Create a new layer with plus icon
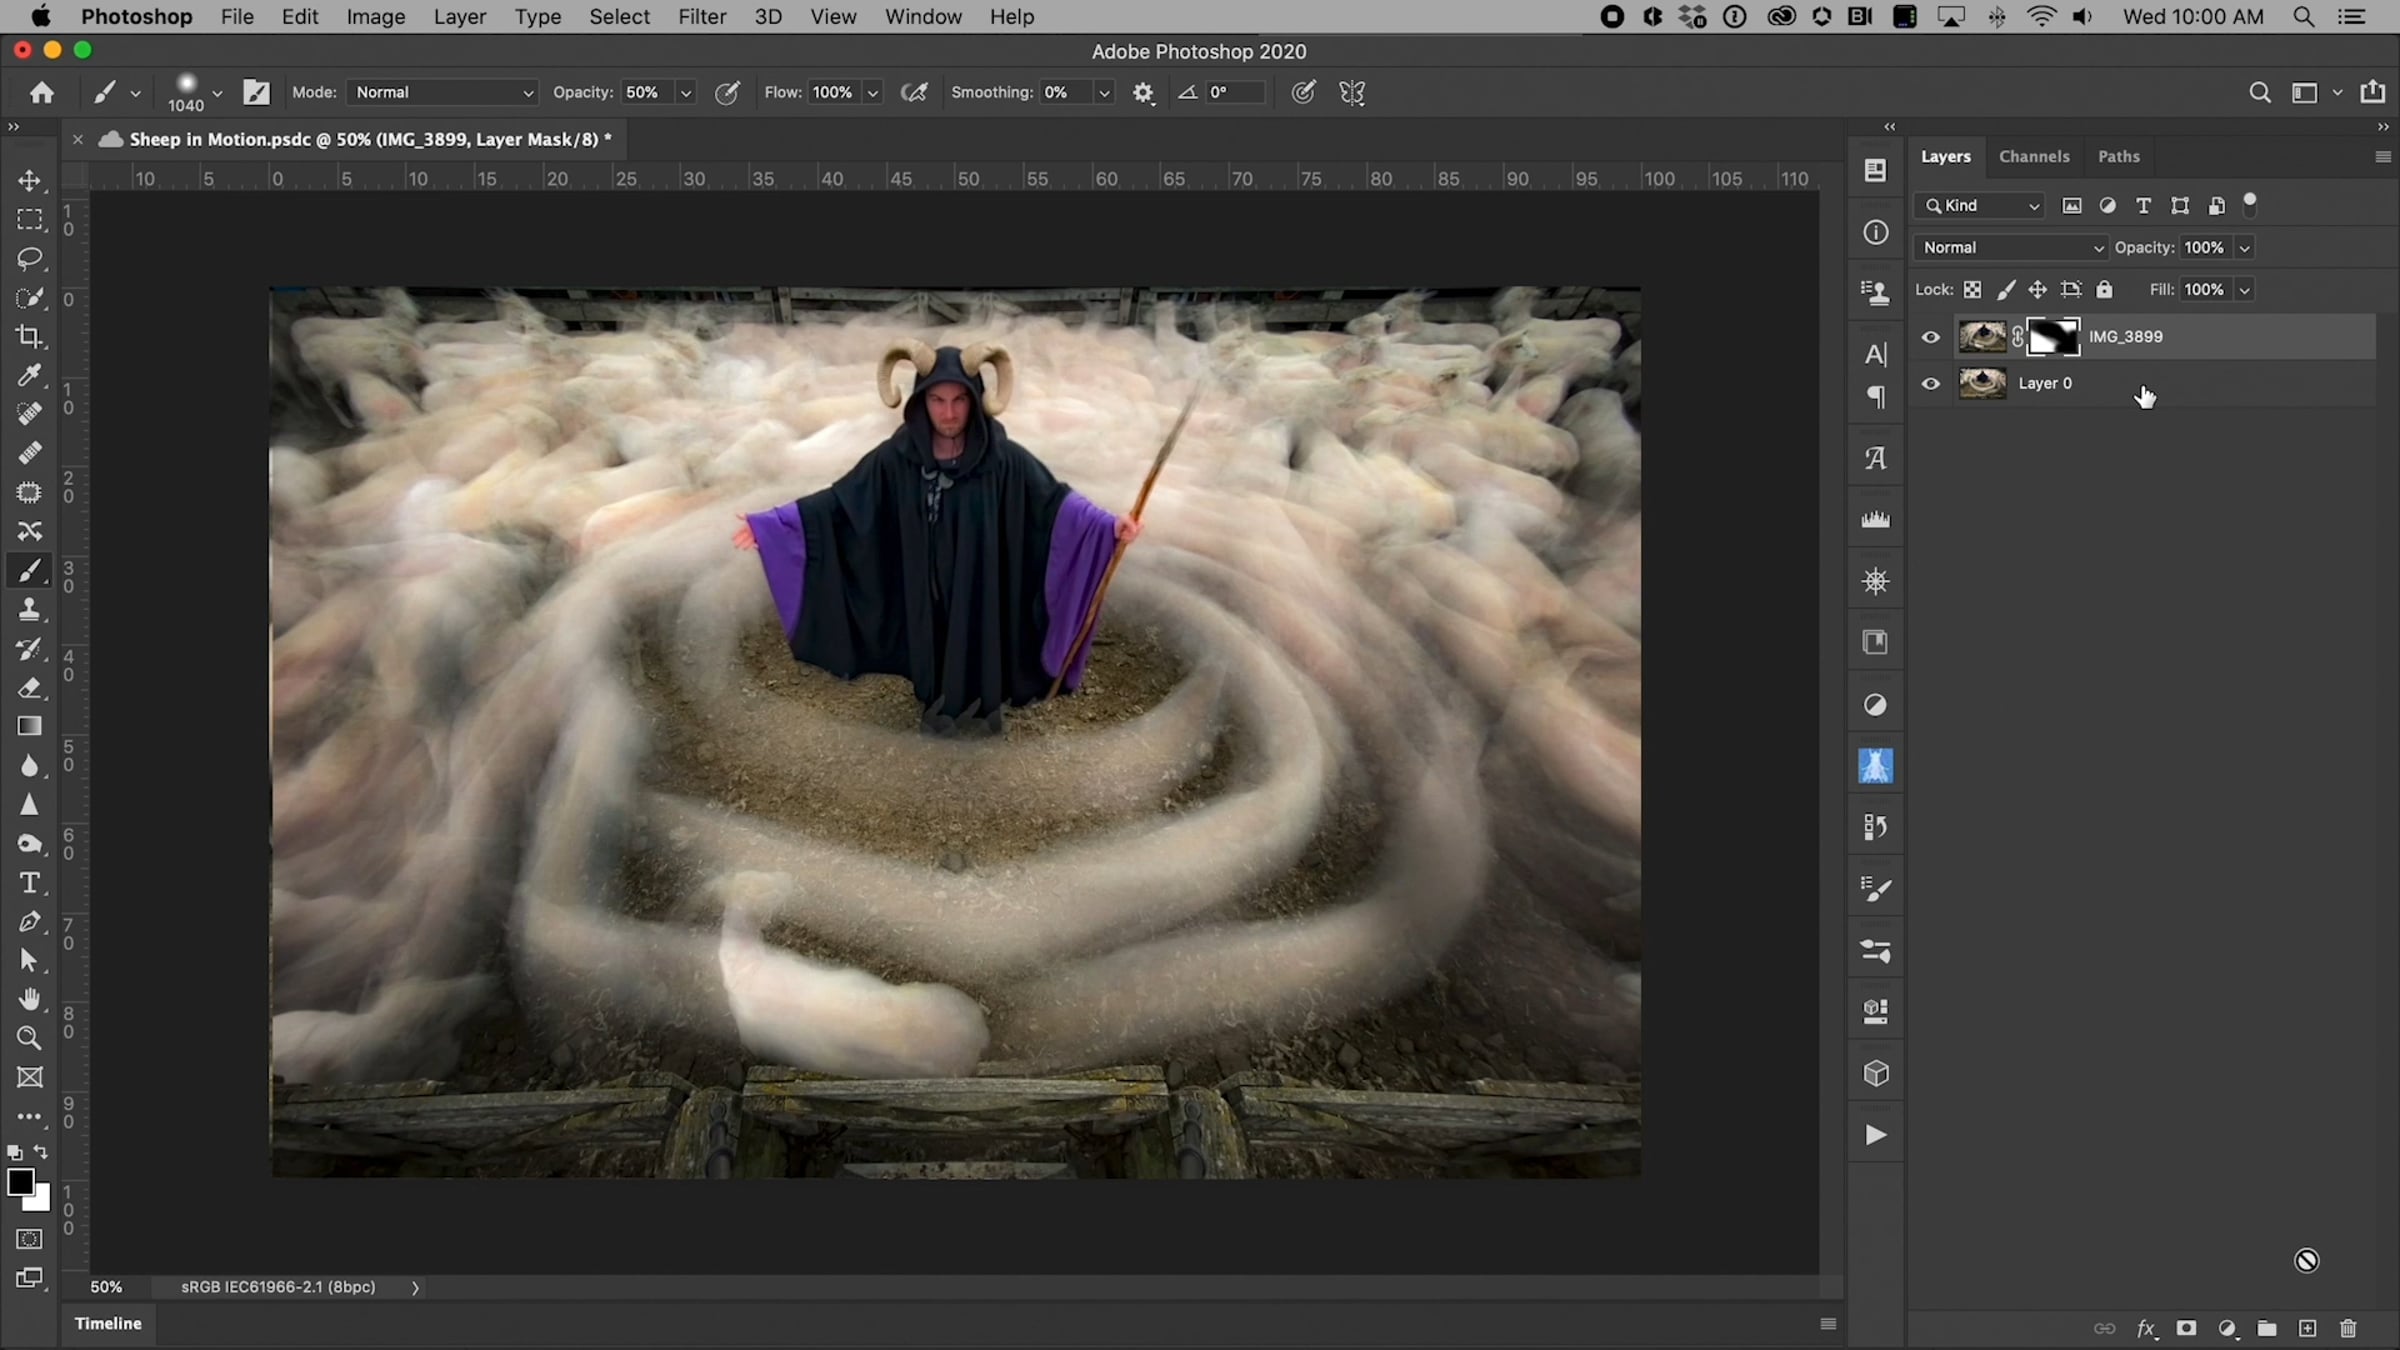The height and width of the screenshot is (1350, 2400). click(x=2307, y=1328)
